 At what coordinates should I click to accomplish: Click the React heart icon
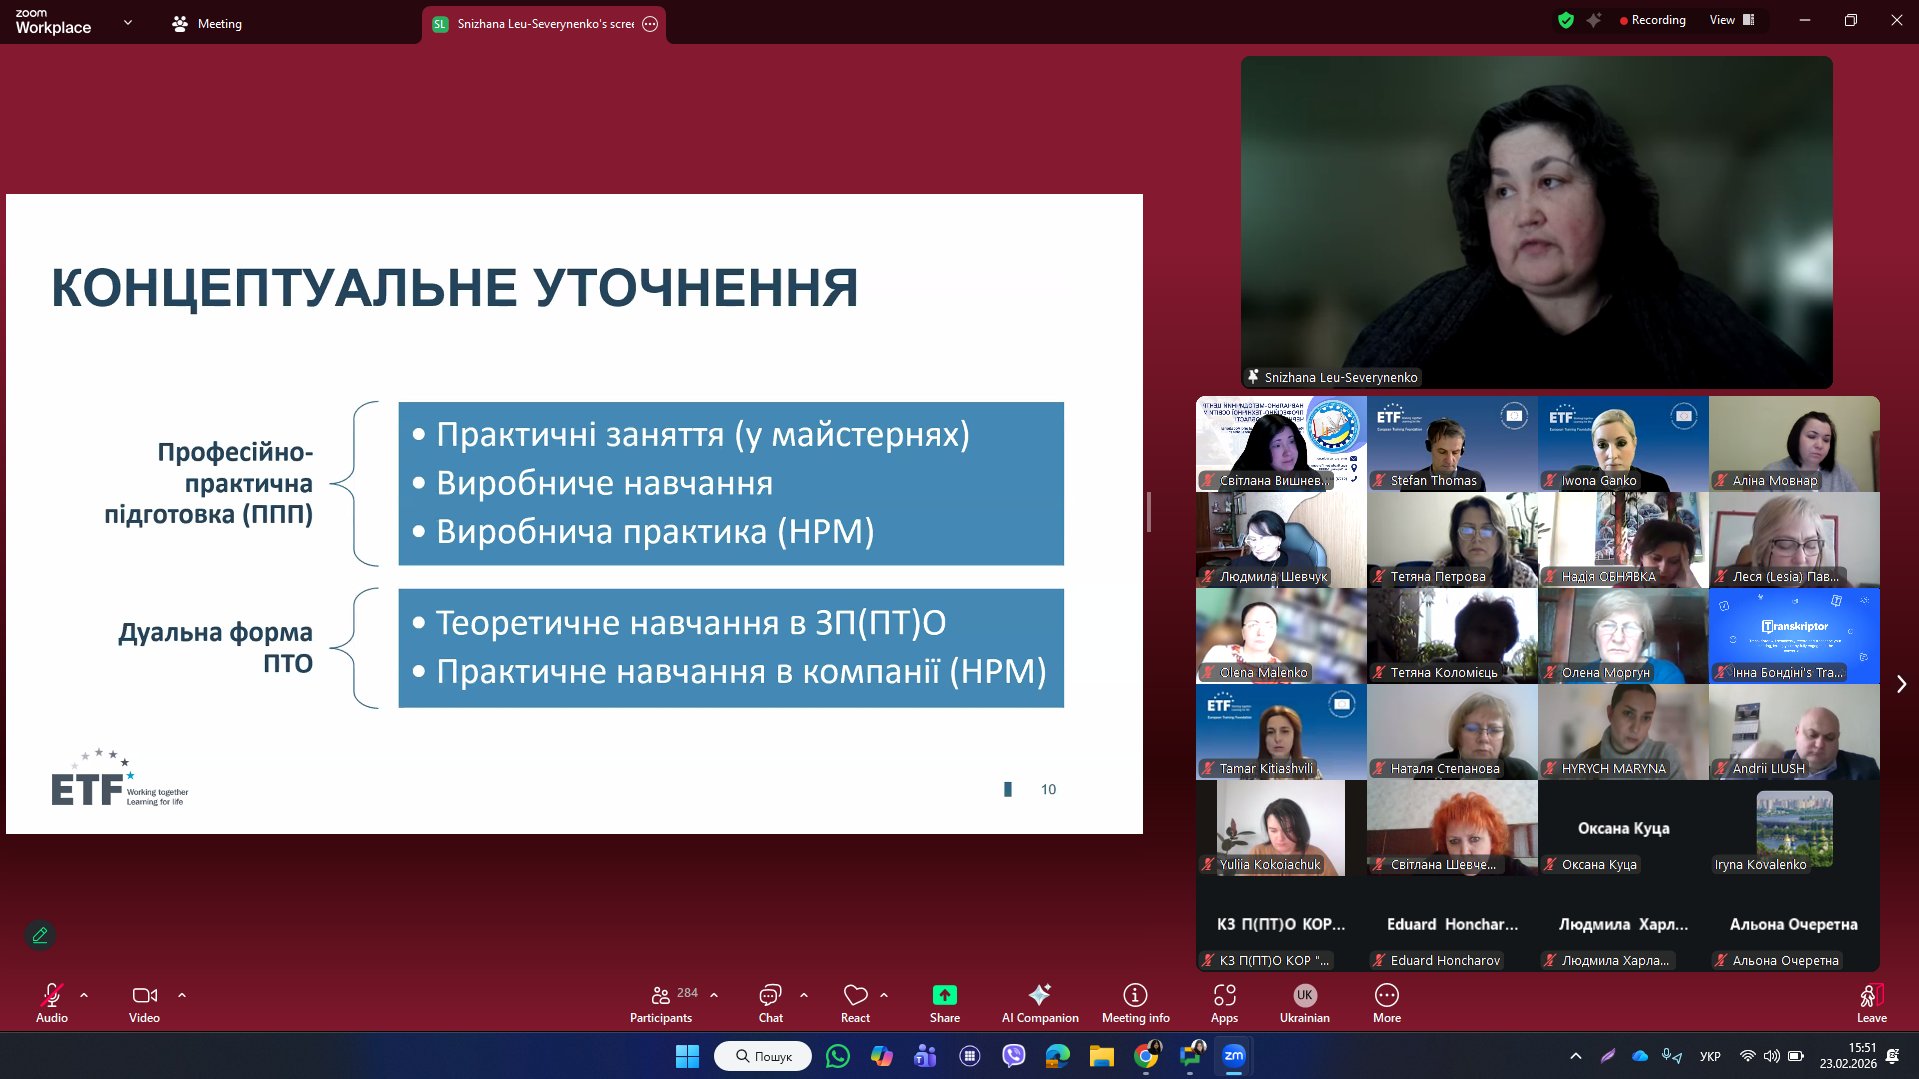855,1002
